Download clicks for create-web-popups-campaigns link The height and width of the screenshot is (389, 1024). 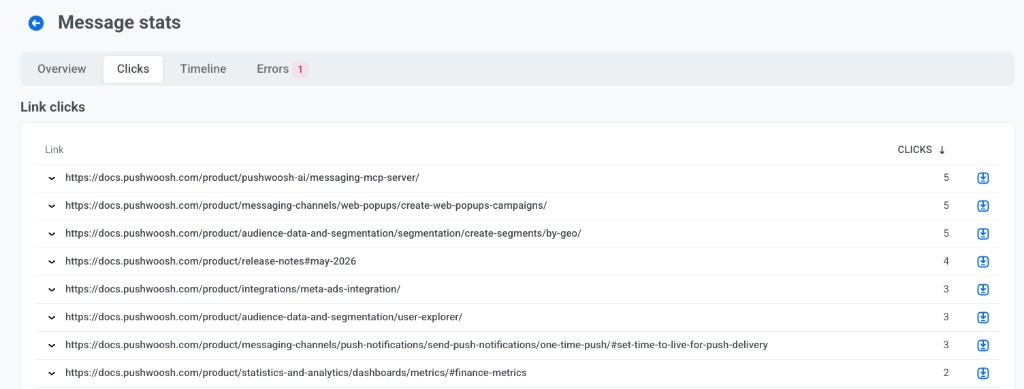[983, 206]
